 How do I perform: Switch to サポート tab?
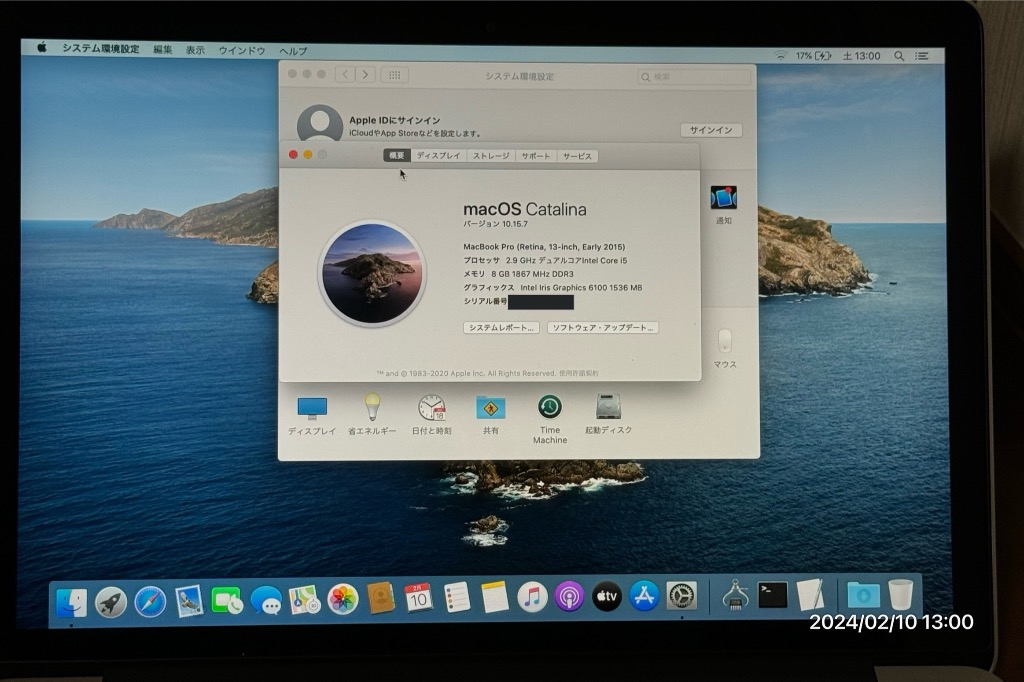536,156
